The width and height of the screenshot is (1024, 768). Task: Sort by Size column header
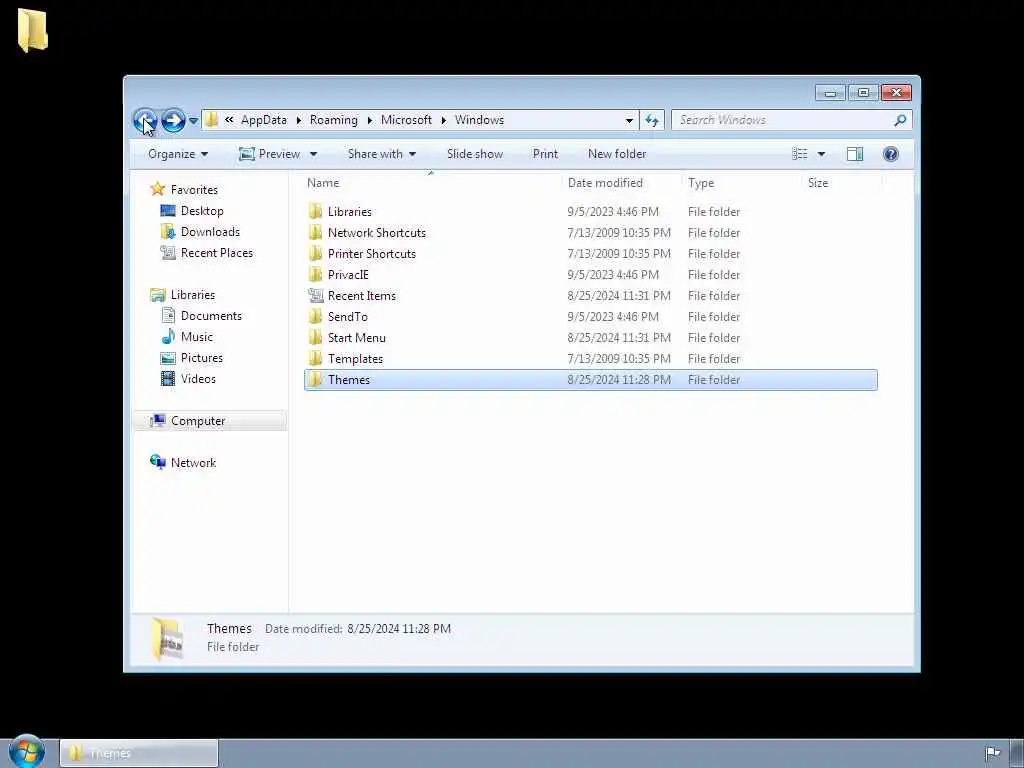[841, 184]
